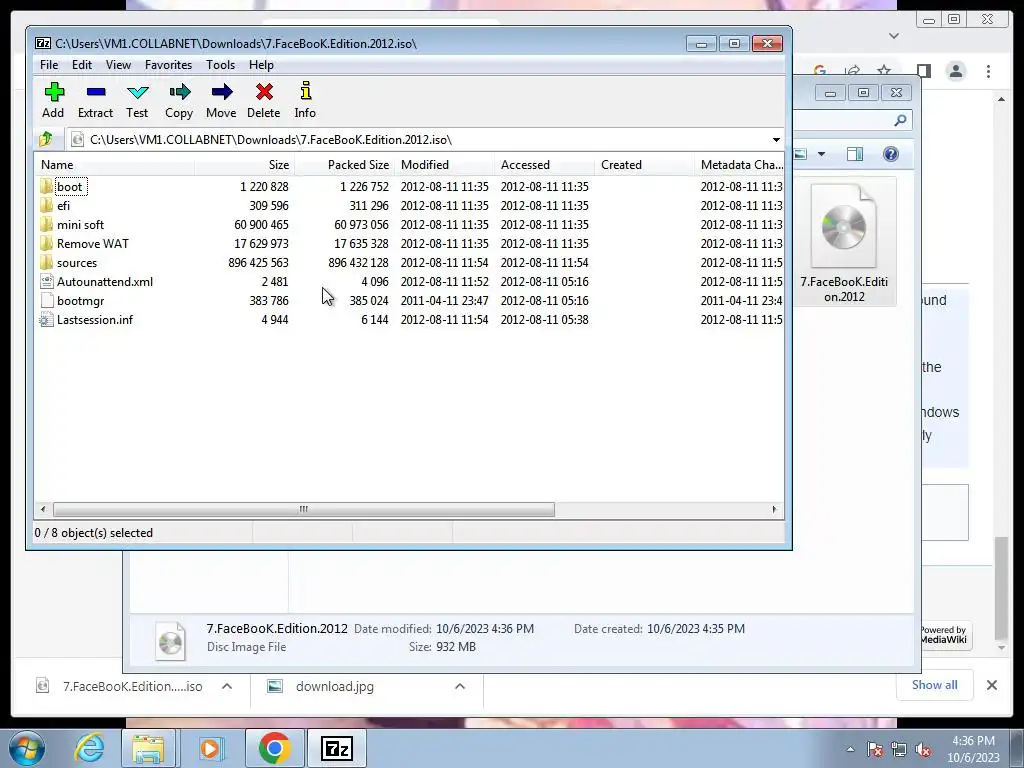Open Windows Explorer taskbar button

(148, 748)
